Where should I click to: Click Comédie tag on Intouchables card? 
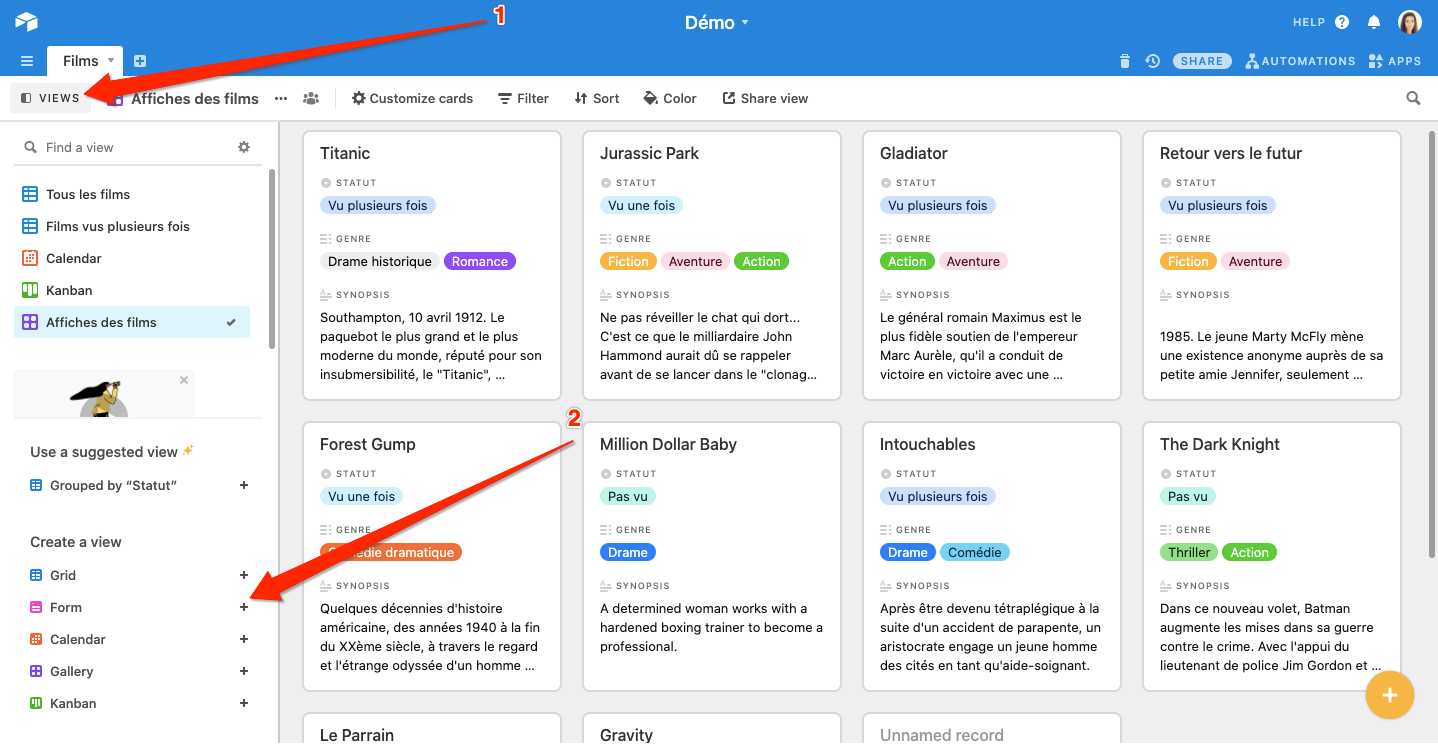coord(975,552)
